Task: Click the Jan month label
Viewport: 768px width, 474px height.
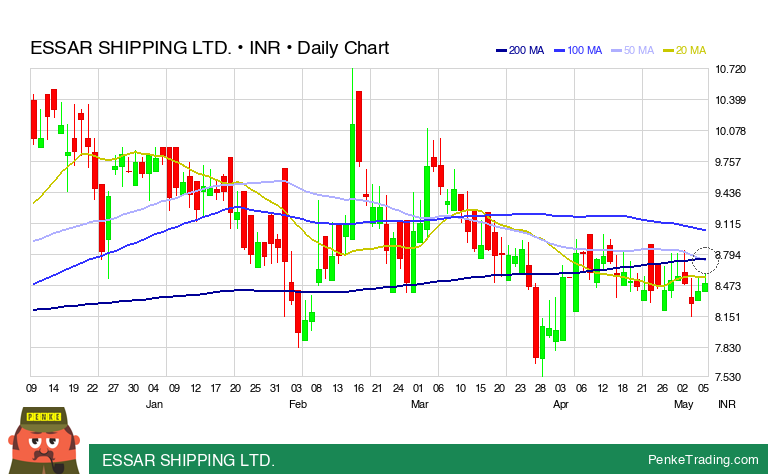Action: pos(154,404)
